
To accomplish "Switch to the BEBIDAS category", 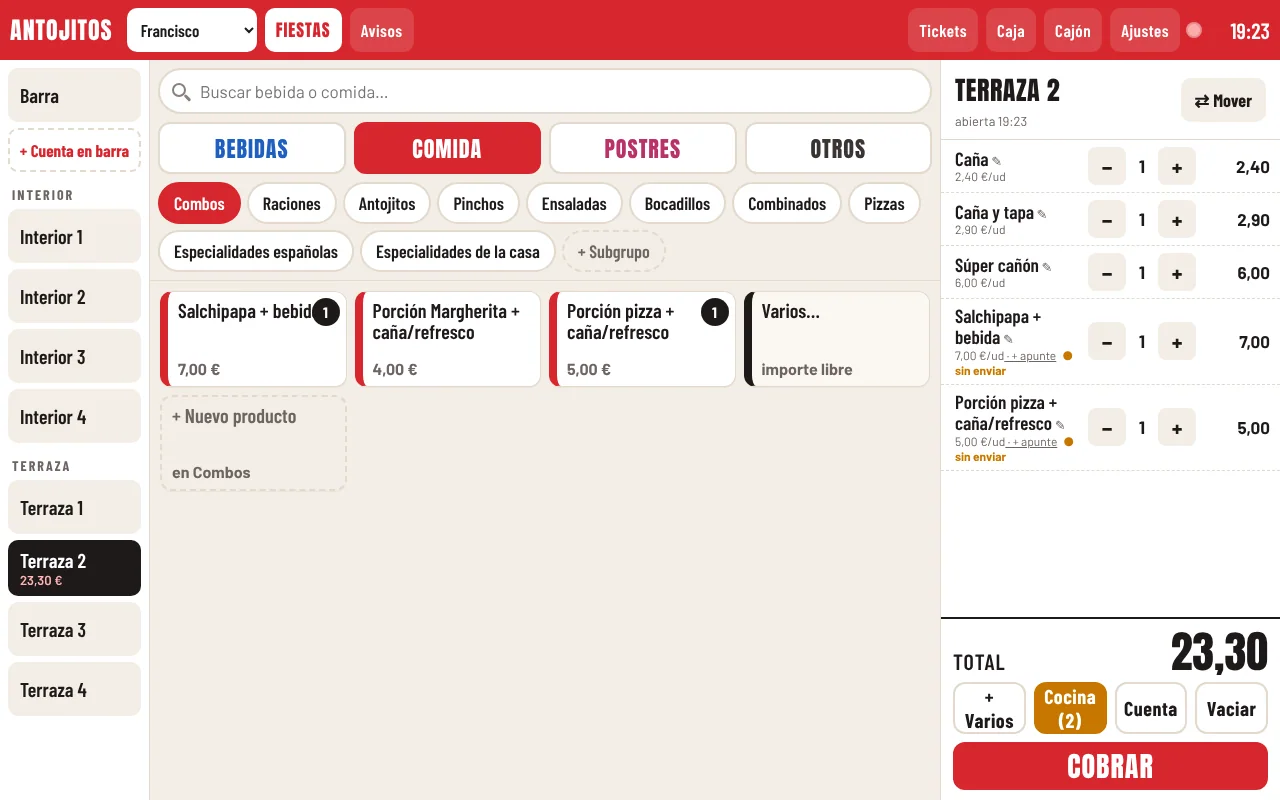I will pyautogui.click(x=252, y=148).
